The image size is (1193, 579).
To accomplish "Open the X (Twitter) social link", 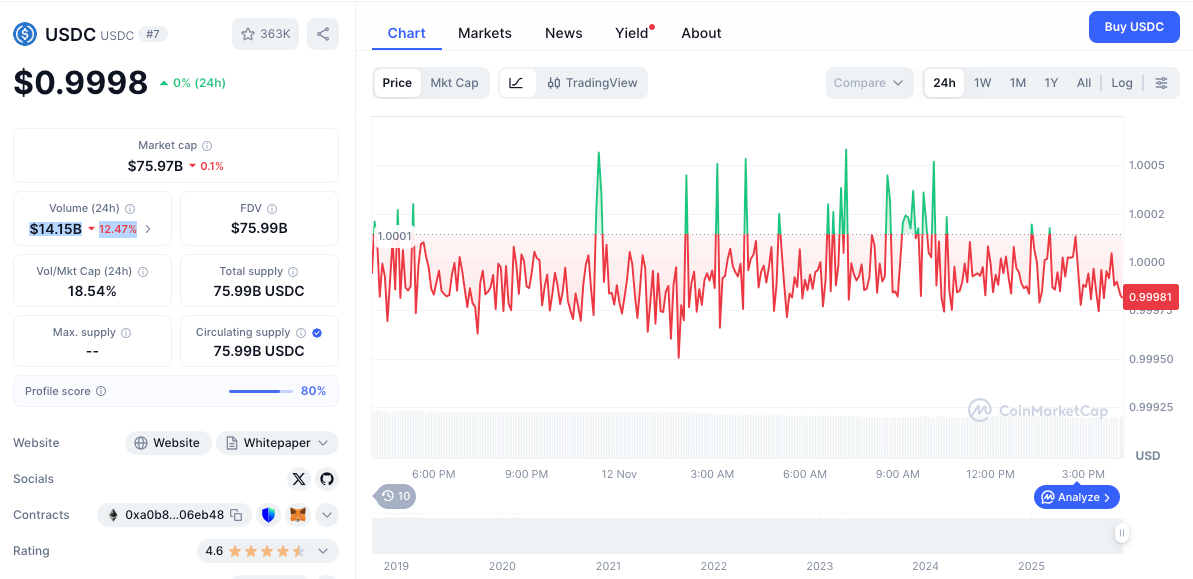I will (x=298, y=479).
